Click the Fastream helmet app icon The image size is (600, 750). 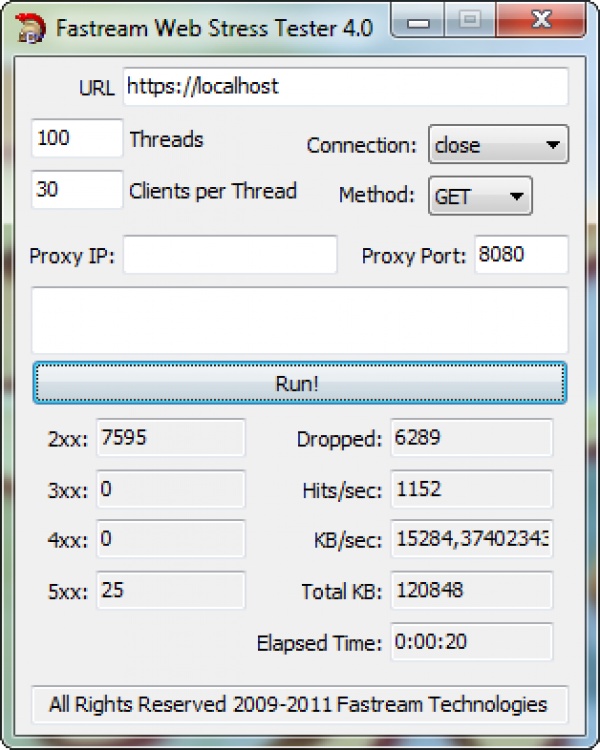coord(30,28)
